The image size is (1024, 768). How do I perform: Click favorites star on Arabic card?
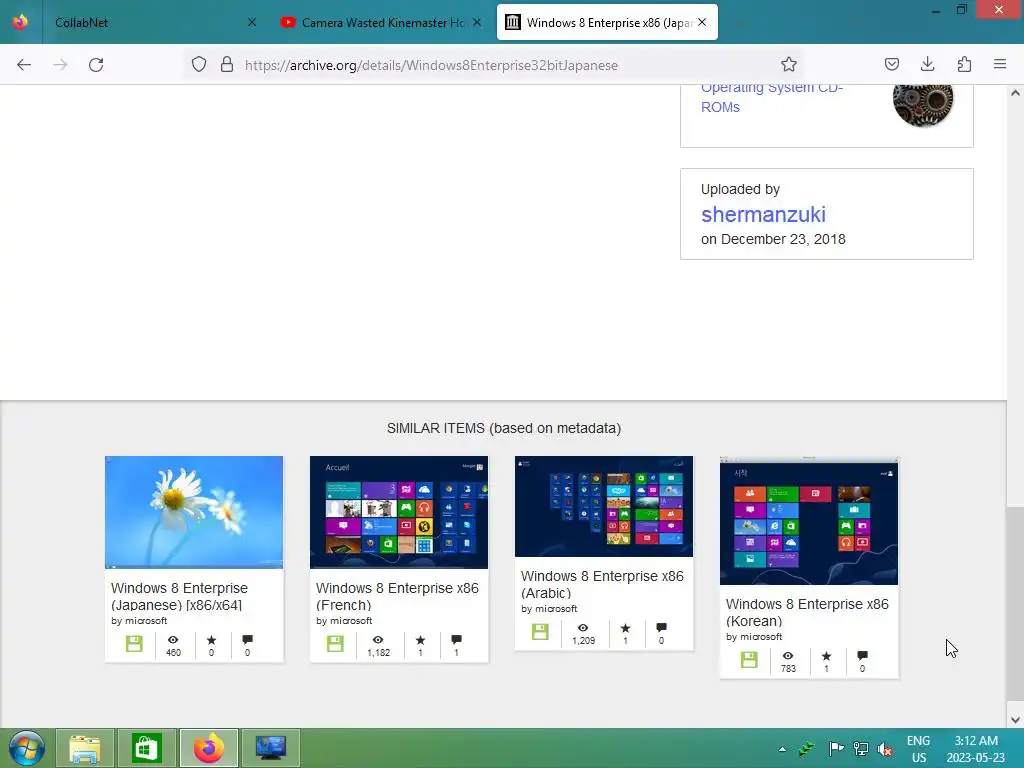pyautogui.click(x=625, y=628)
